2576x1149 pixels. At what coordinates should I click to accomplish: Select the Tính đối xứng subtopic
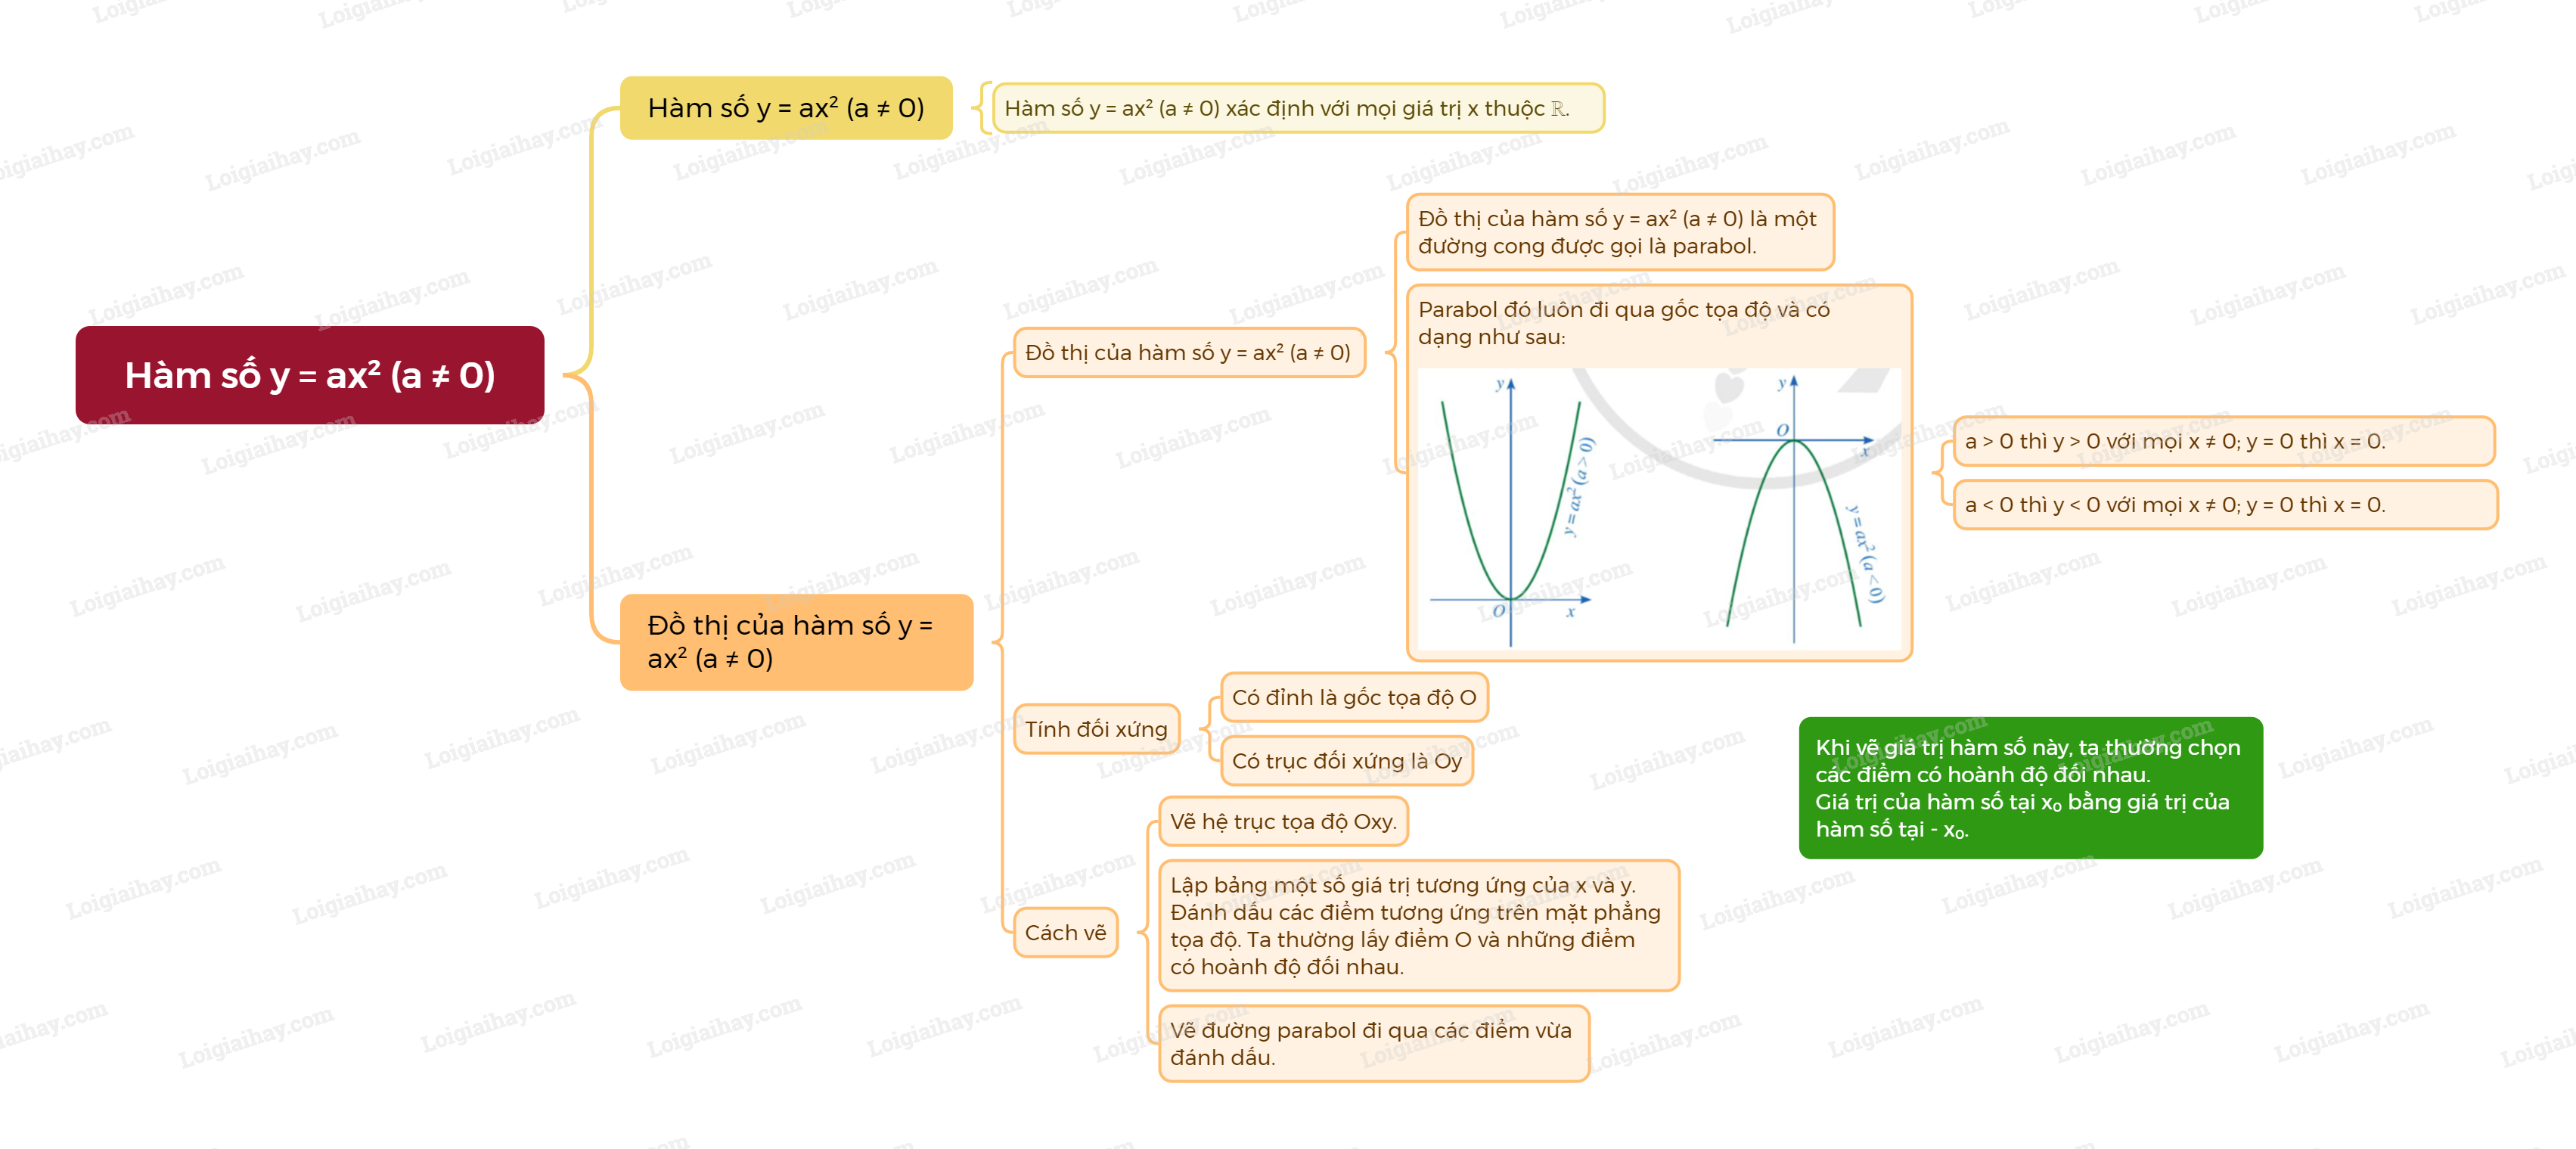pos(1096,729)
